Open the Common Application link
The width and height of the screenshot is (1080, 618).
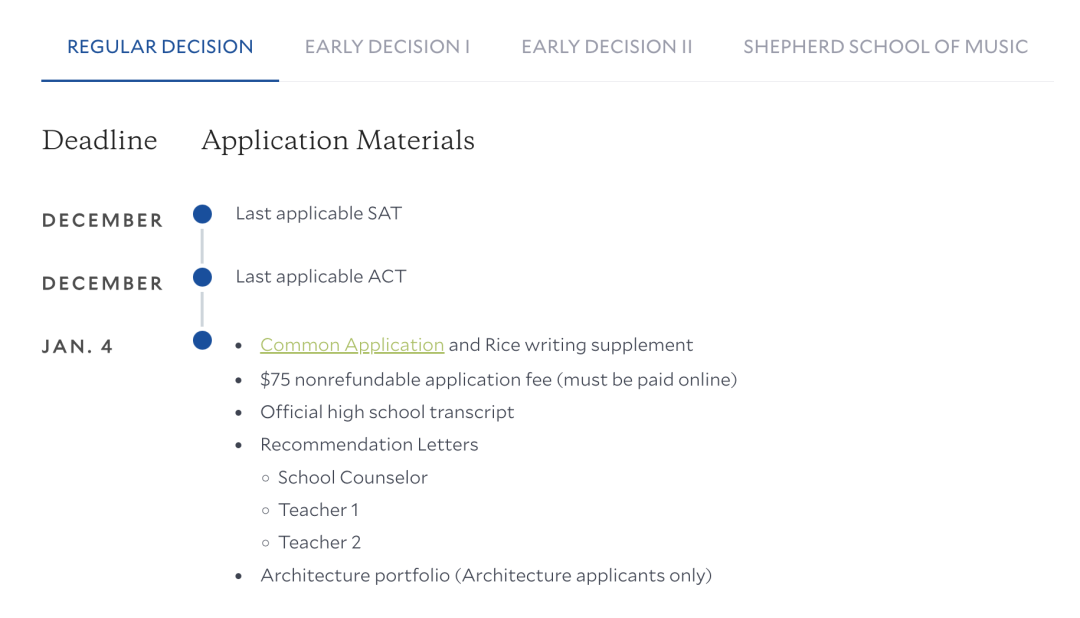pos(352,345)
